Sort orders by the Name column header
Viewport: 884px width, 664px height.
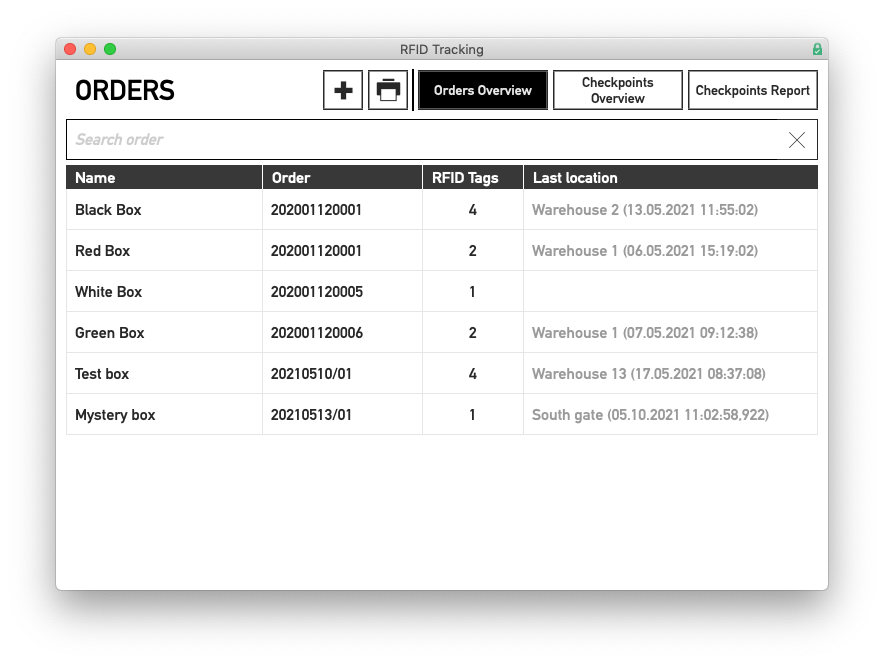(x=98, y=177)
